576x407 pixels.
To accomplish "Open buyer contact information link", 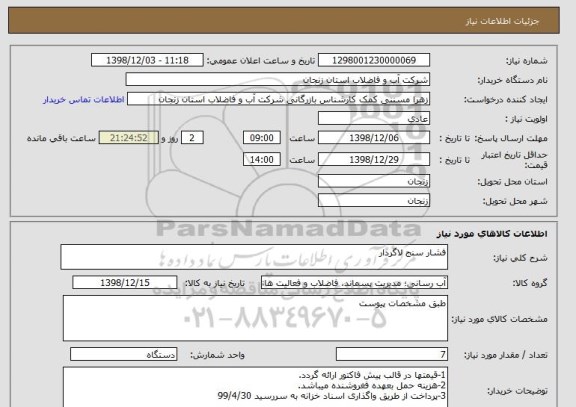I will [84, 100].
